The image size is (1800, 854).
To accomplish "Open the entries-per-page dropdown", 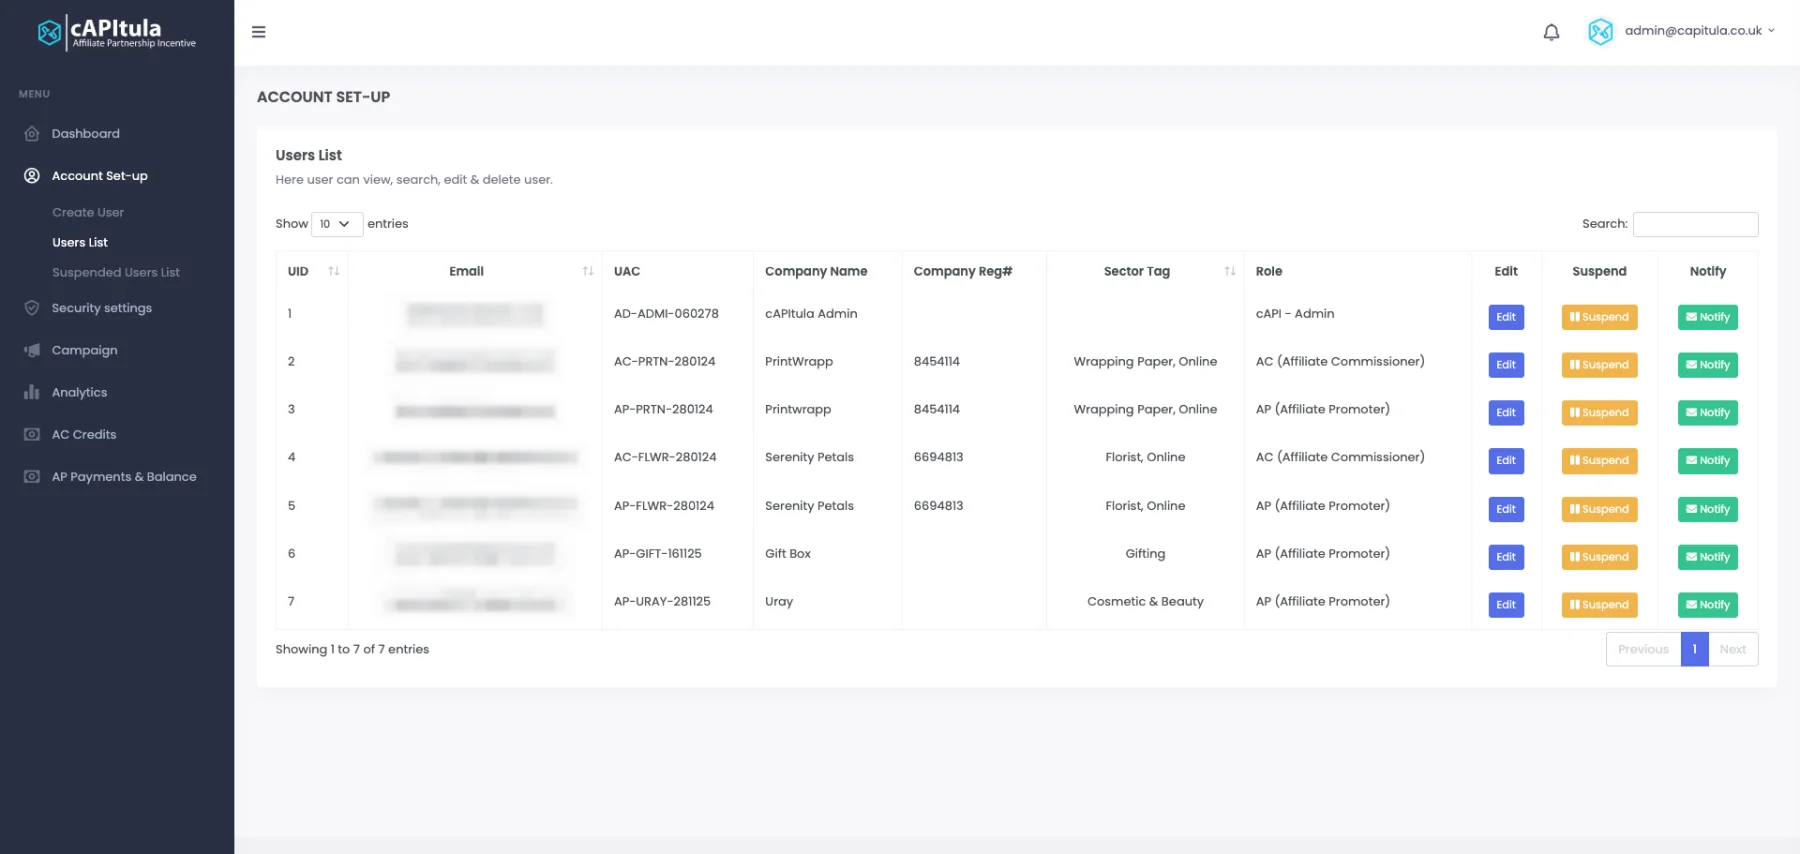I will 336,224.
